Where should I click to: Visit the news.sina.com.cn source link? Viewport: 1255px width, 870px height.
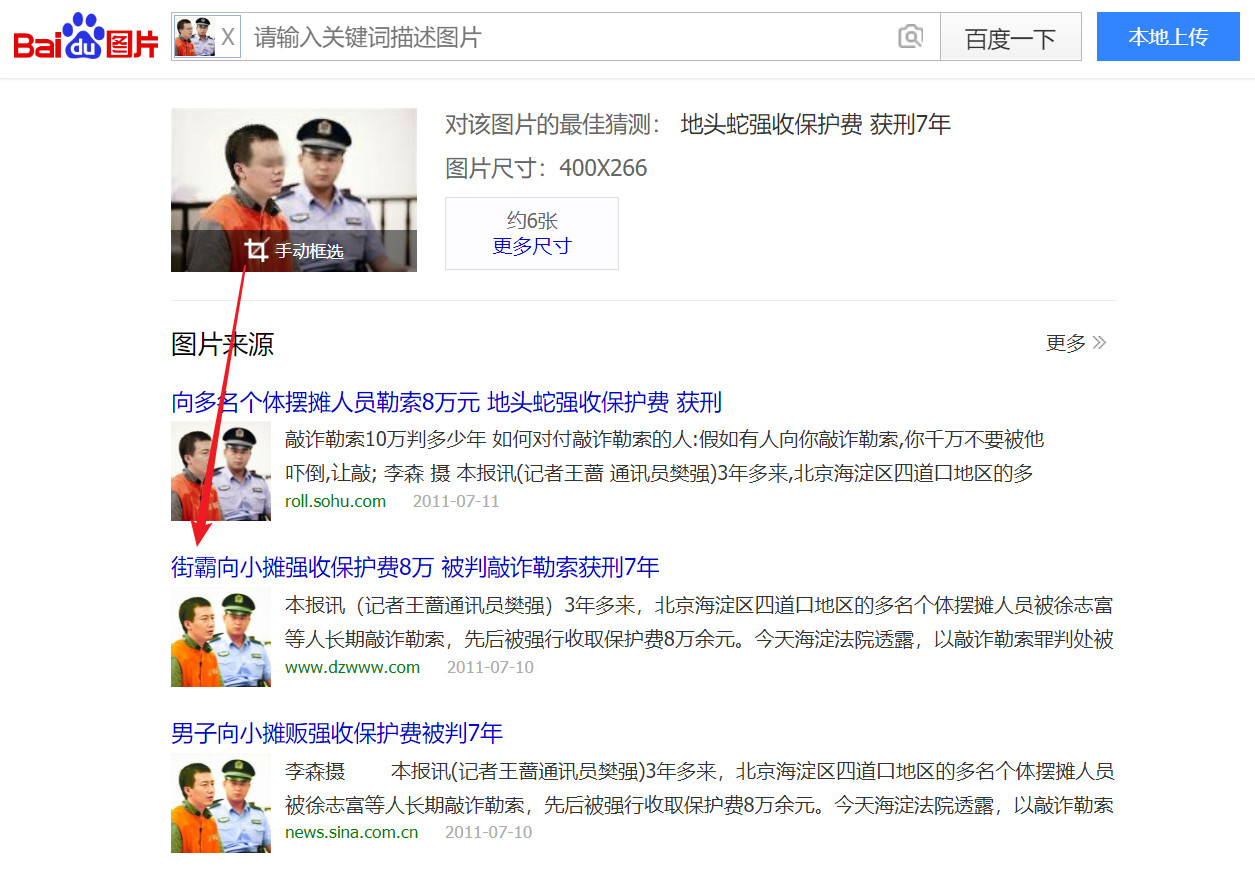(x=352, y=831)
